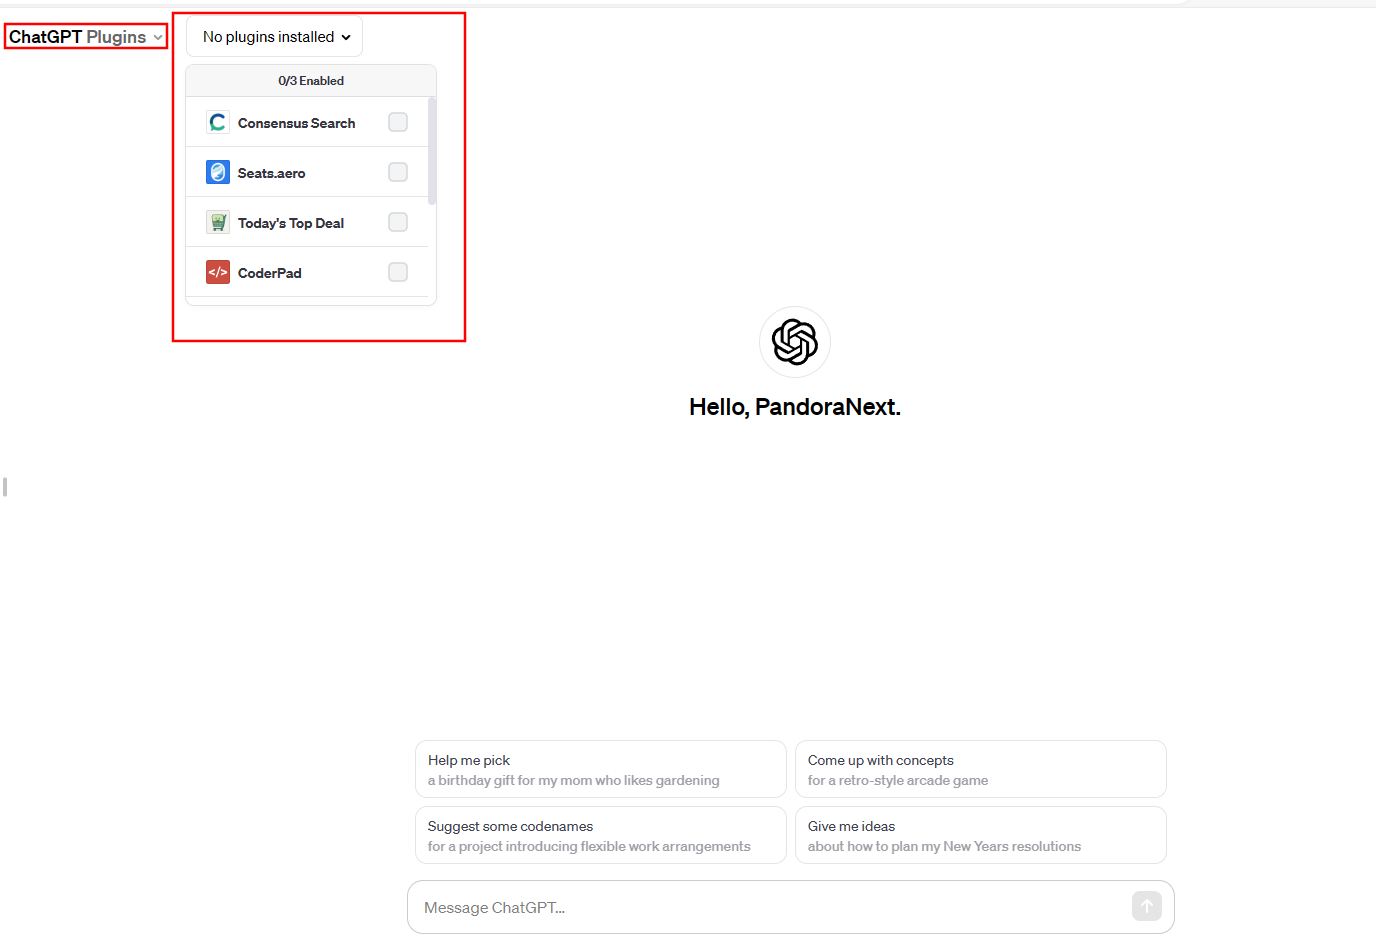The image size is (1376, 939).
Task: Tick the Today's Top Deal checkbox
Action: 398,222
